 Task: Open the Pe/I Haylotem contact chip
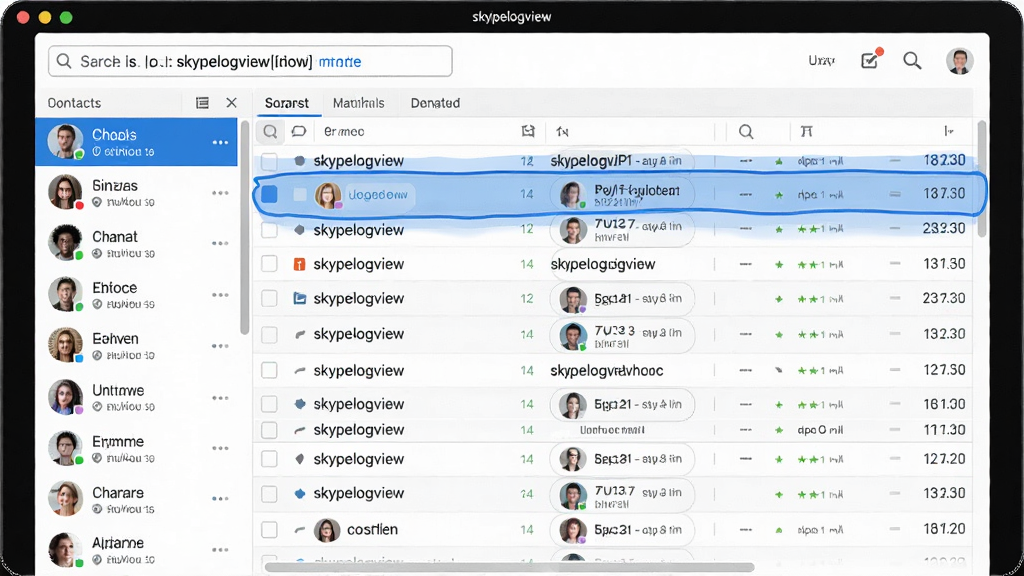pos(622,195)
